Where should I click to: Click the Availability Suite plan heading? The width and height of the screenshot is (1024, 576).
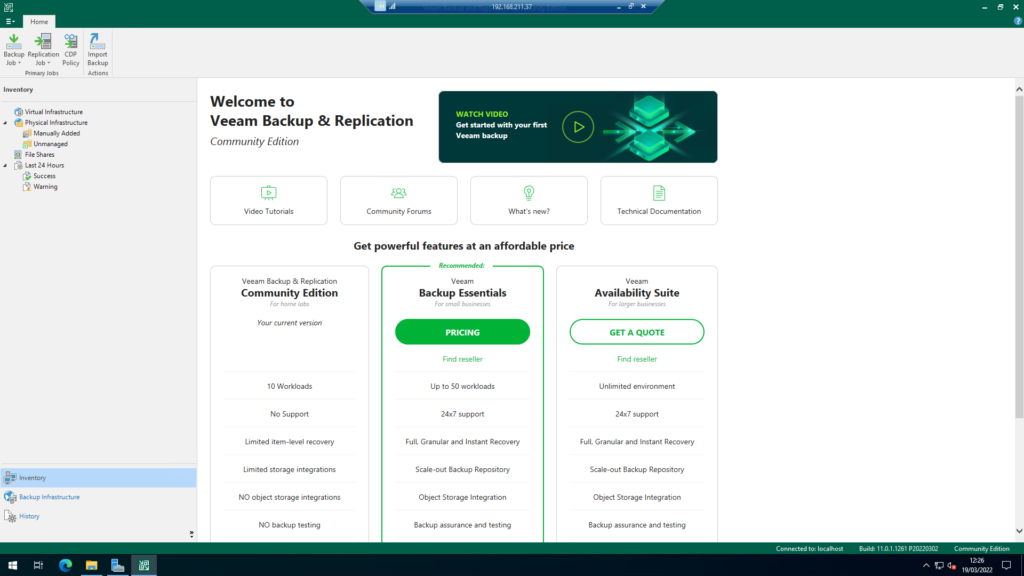click(637, 293)
